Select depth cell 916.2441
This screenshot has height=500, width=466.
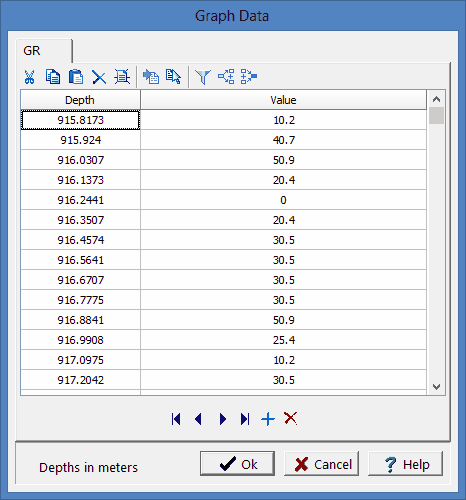point(80,200)
